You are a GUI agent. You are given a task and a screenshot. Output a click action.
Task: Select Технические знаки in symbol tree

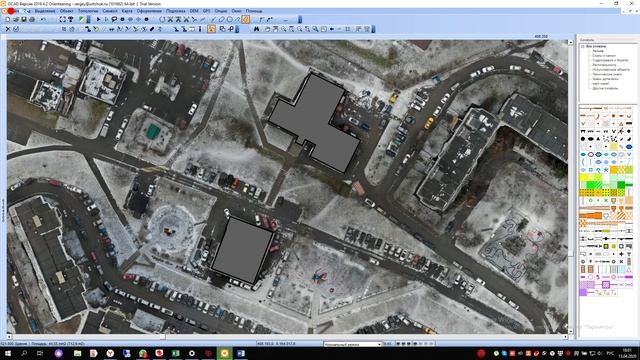(x=607, y=74)
